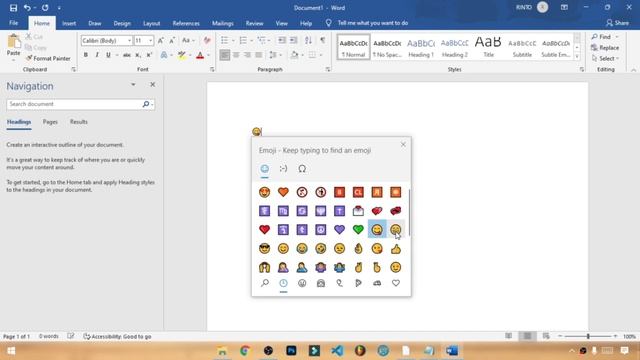Image resolution: width=640 pixels, height=360 pixels.
Task: Click the Sort icon in Paragraph group
Action: coord(308,40)
